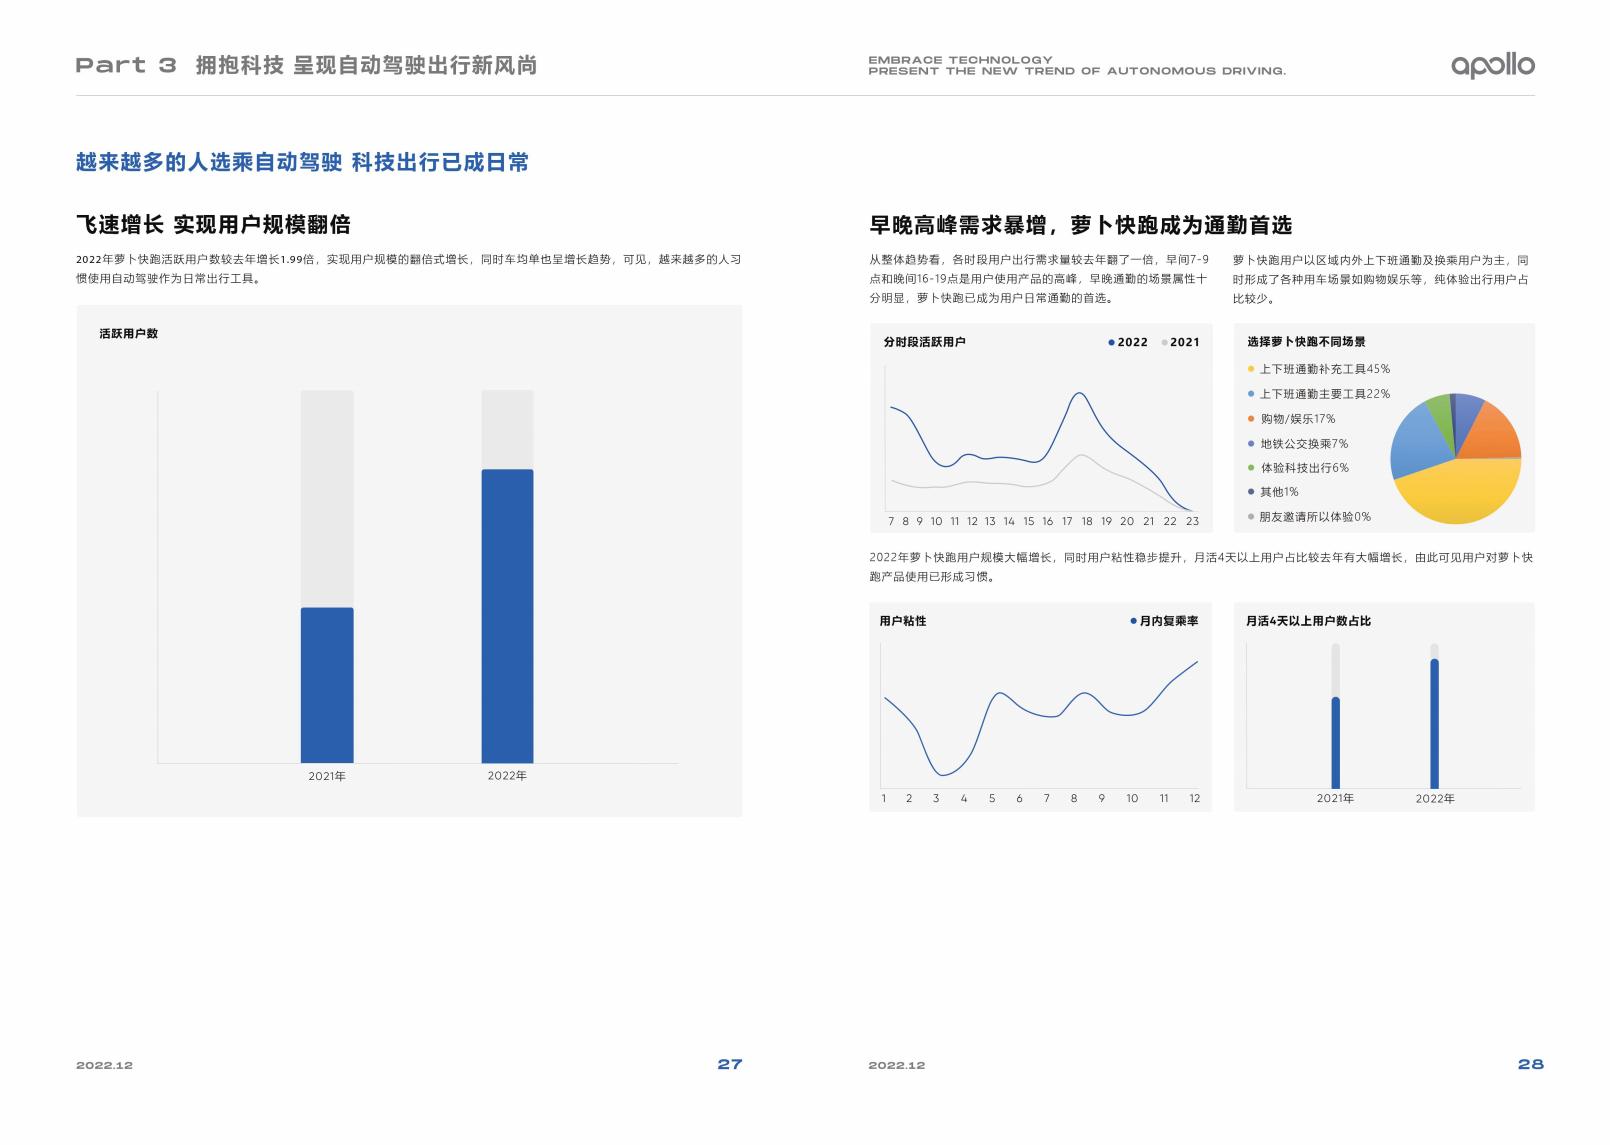This screenshot has width=1610, height=1145.
Task: Click paragraph starting '萝卜快跑用户以区域内外上下班通勤'
Action: [x=1381, y=279]
